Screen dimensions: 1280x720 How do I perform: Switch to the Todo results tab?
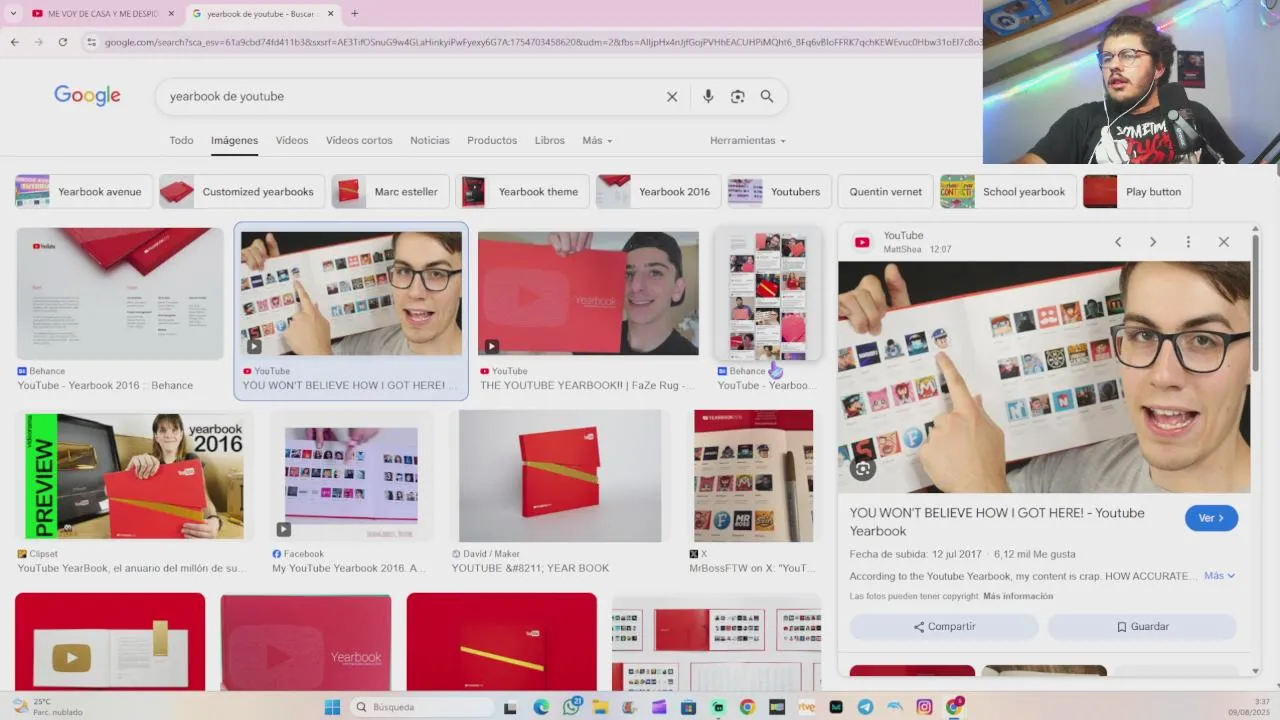coord(181,141)
